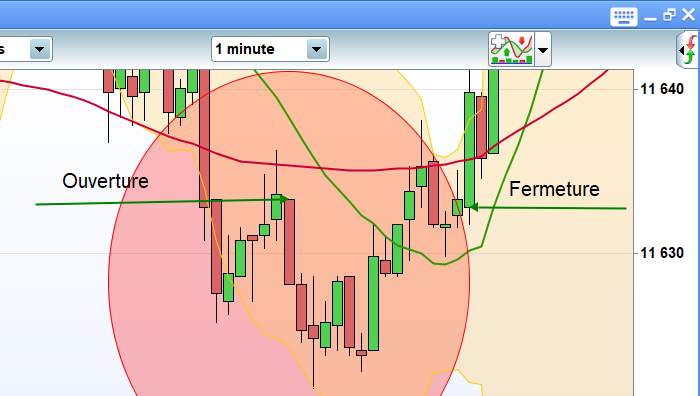700x396 pixels.
Task: Expand the partially visible left dropdown arrow
Action: click(39, 49)
